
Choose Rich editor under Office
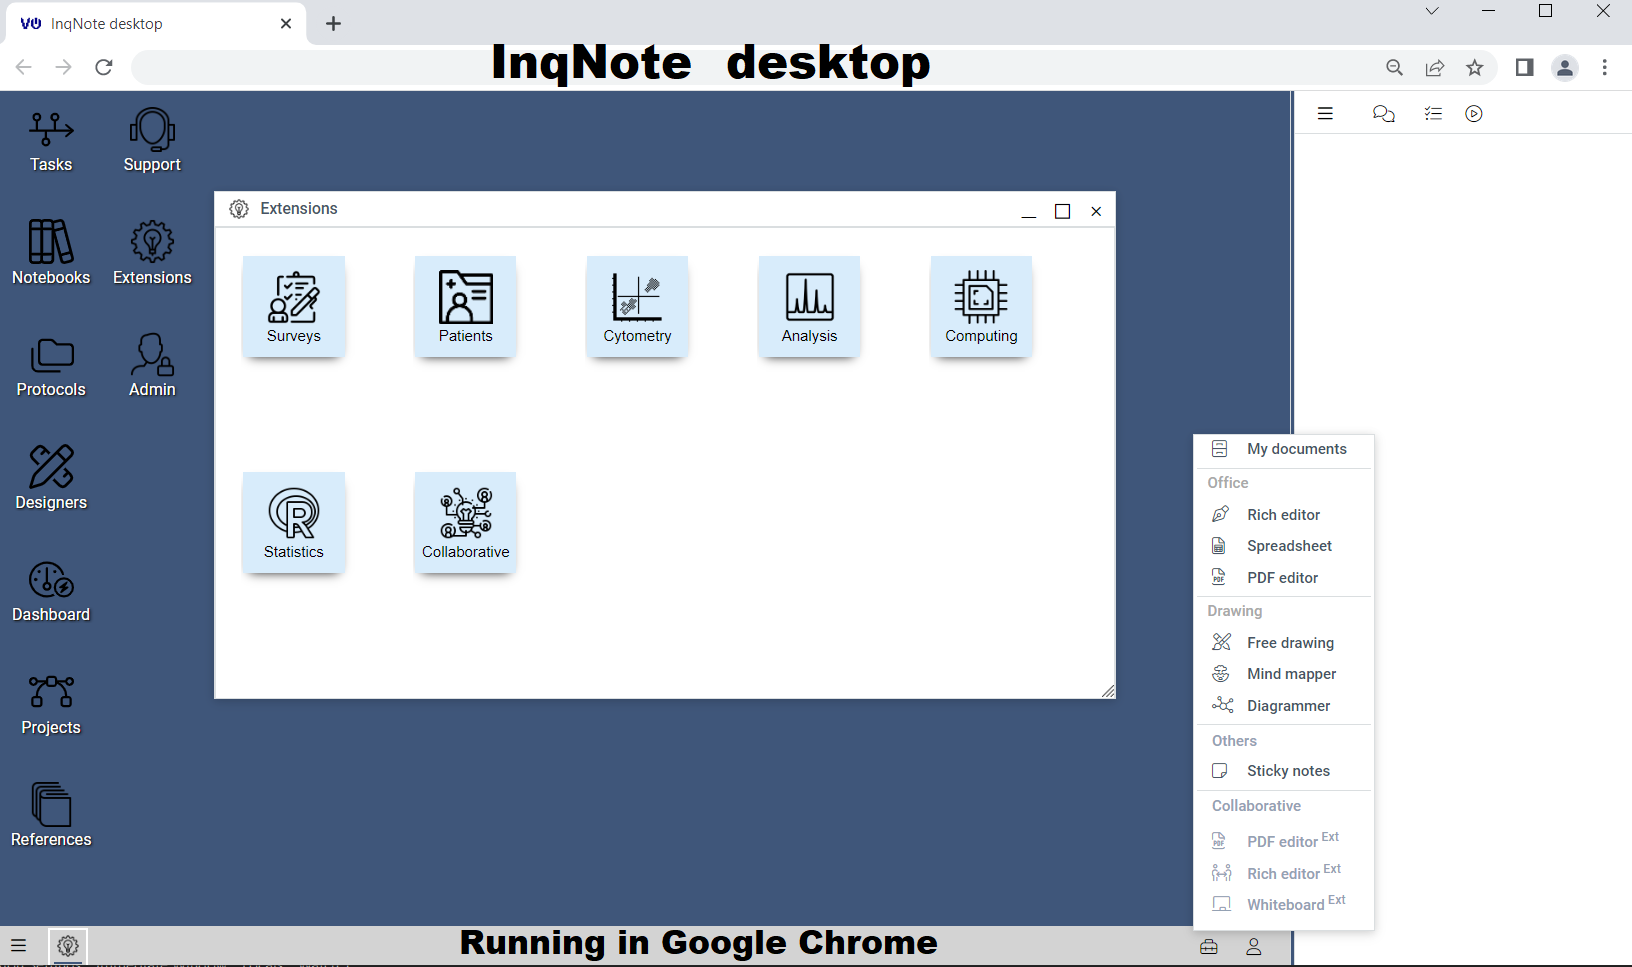[1284, 515]
